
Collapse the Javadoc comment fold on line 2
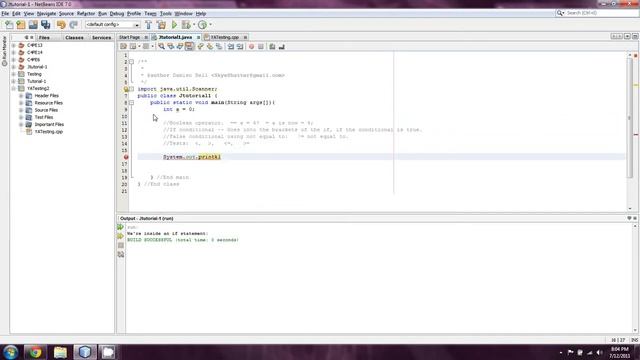131,62
